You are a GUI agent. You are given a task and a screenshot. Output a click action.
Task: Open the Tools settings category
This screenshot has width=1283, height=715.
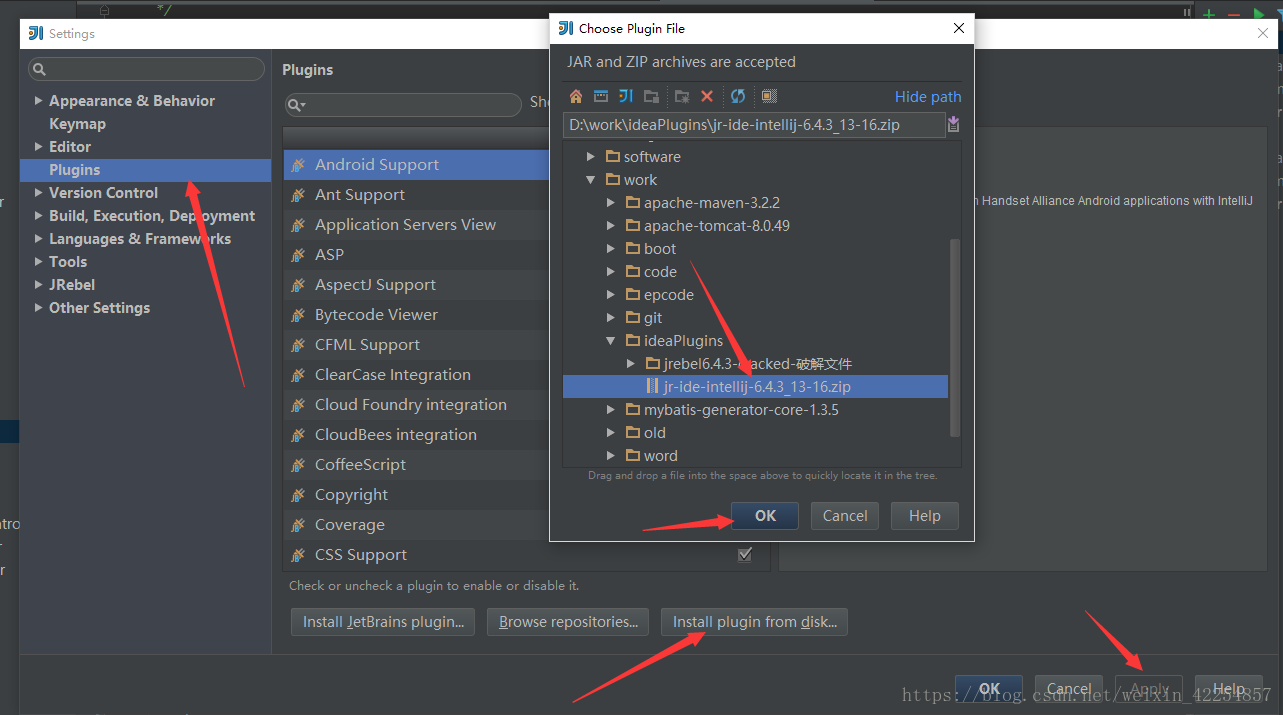[x=68, y=262]
